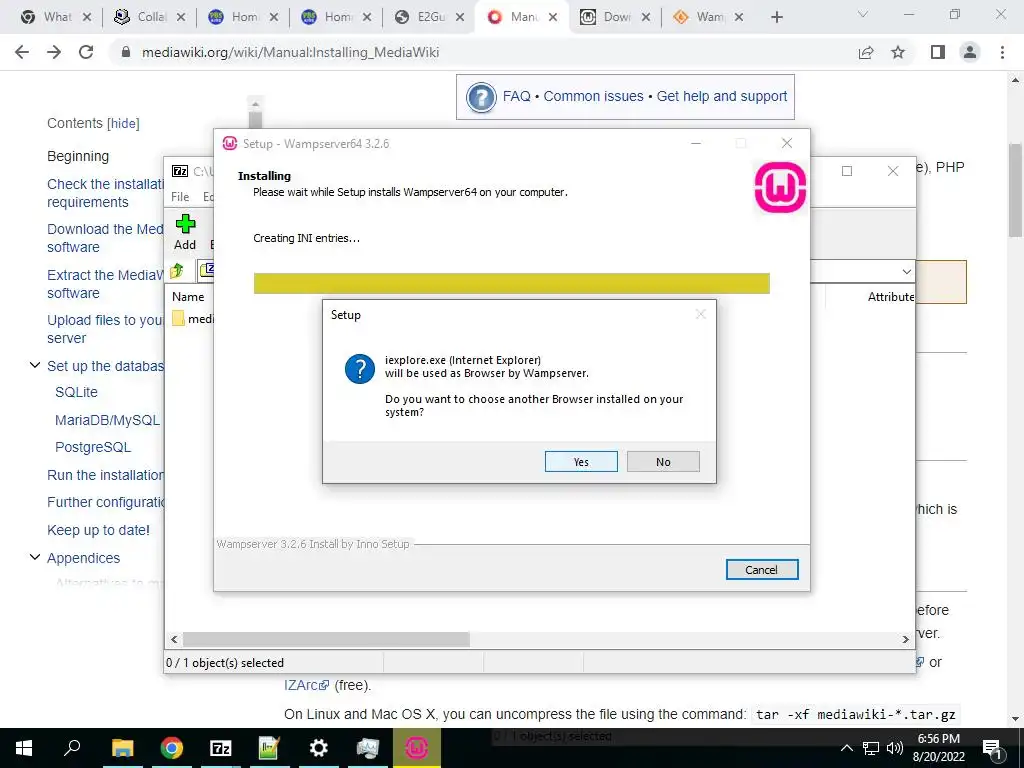1024x768 pixels.
Task: Open Chrome three-dot menu
Action: tap(1002, 52)
